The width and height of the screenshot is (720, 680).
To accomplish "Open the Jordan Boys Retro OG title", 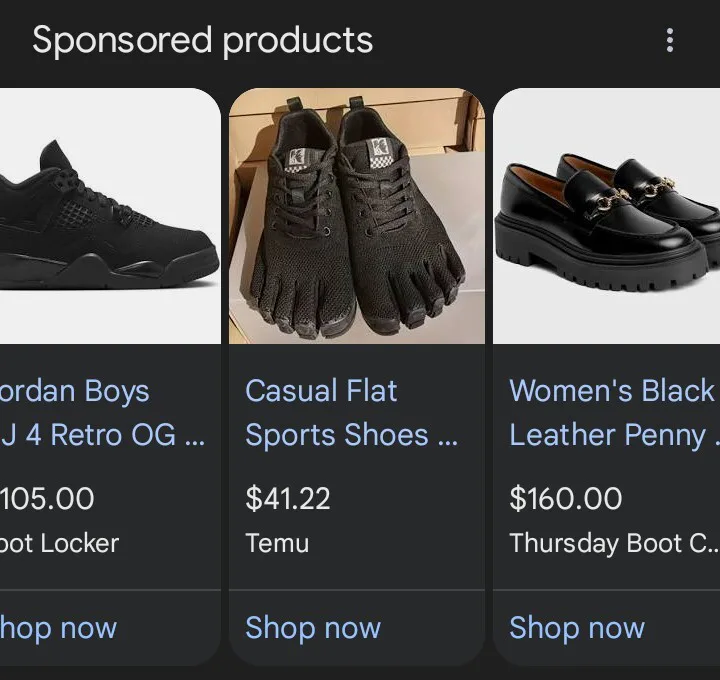I will [100, 412].
